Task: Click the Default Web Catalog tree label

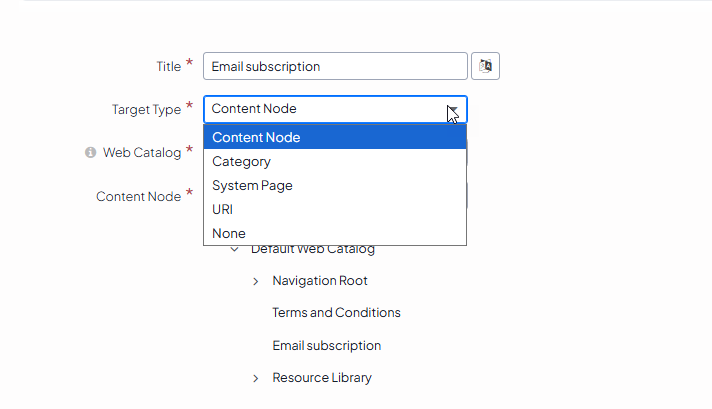Action: [313, 250]
